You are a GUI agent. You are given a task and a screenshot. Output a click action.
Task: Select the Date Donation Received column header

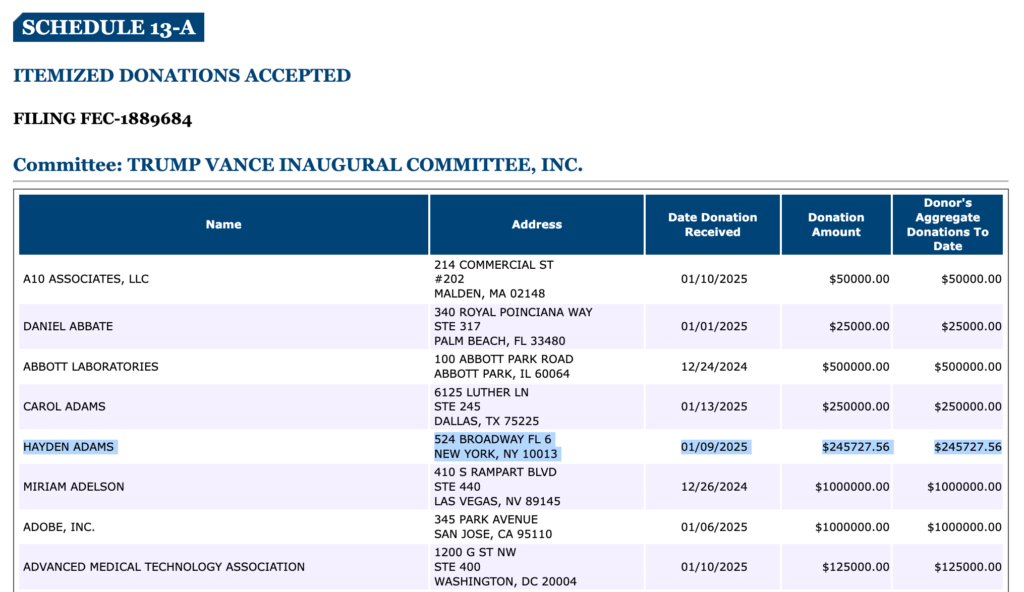coord(712,224)
